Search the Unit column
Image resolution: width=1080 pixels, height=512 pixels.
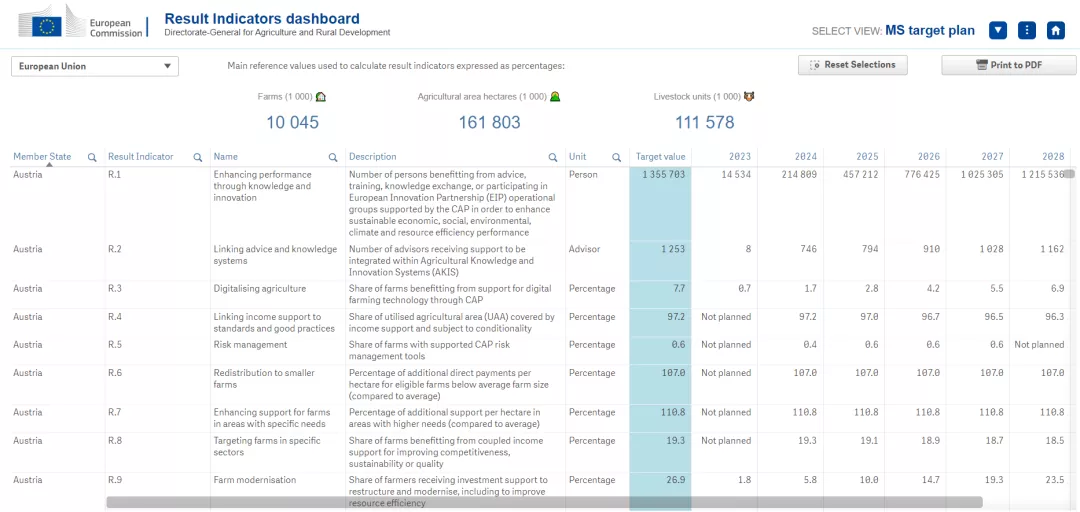(x=614, y=157)
